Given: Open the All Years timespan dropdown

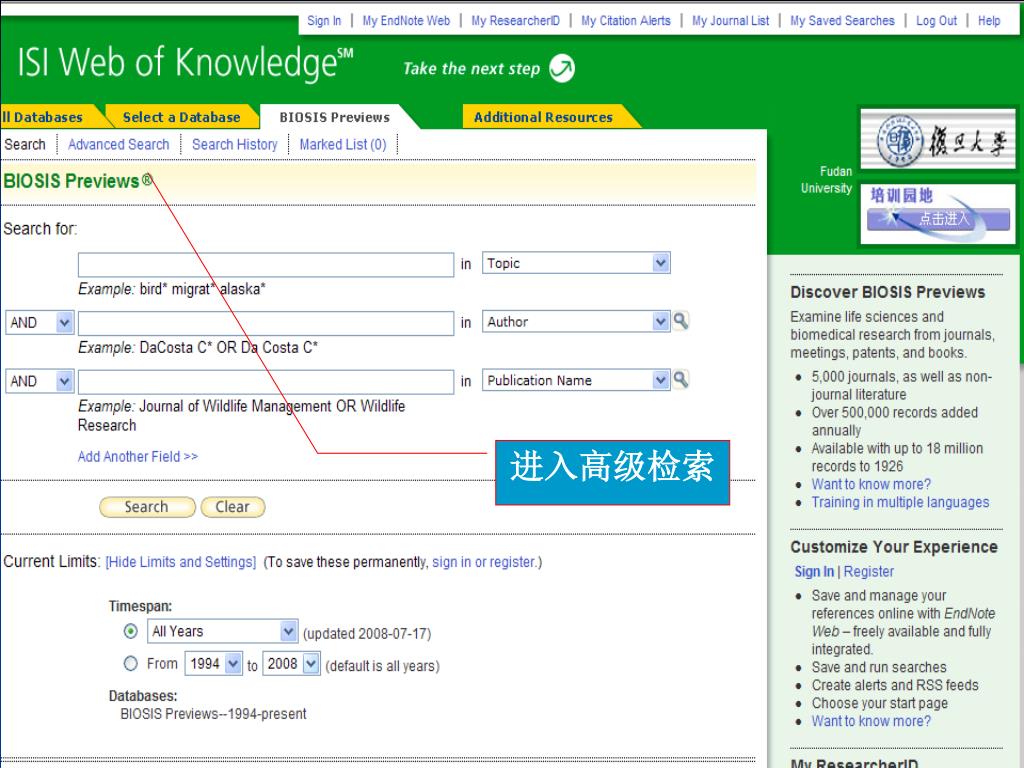Looking at the screenshot, I should [223, 632].
